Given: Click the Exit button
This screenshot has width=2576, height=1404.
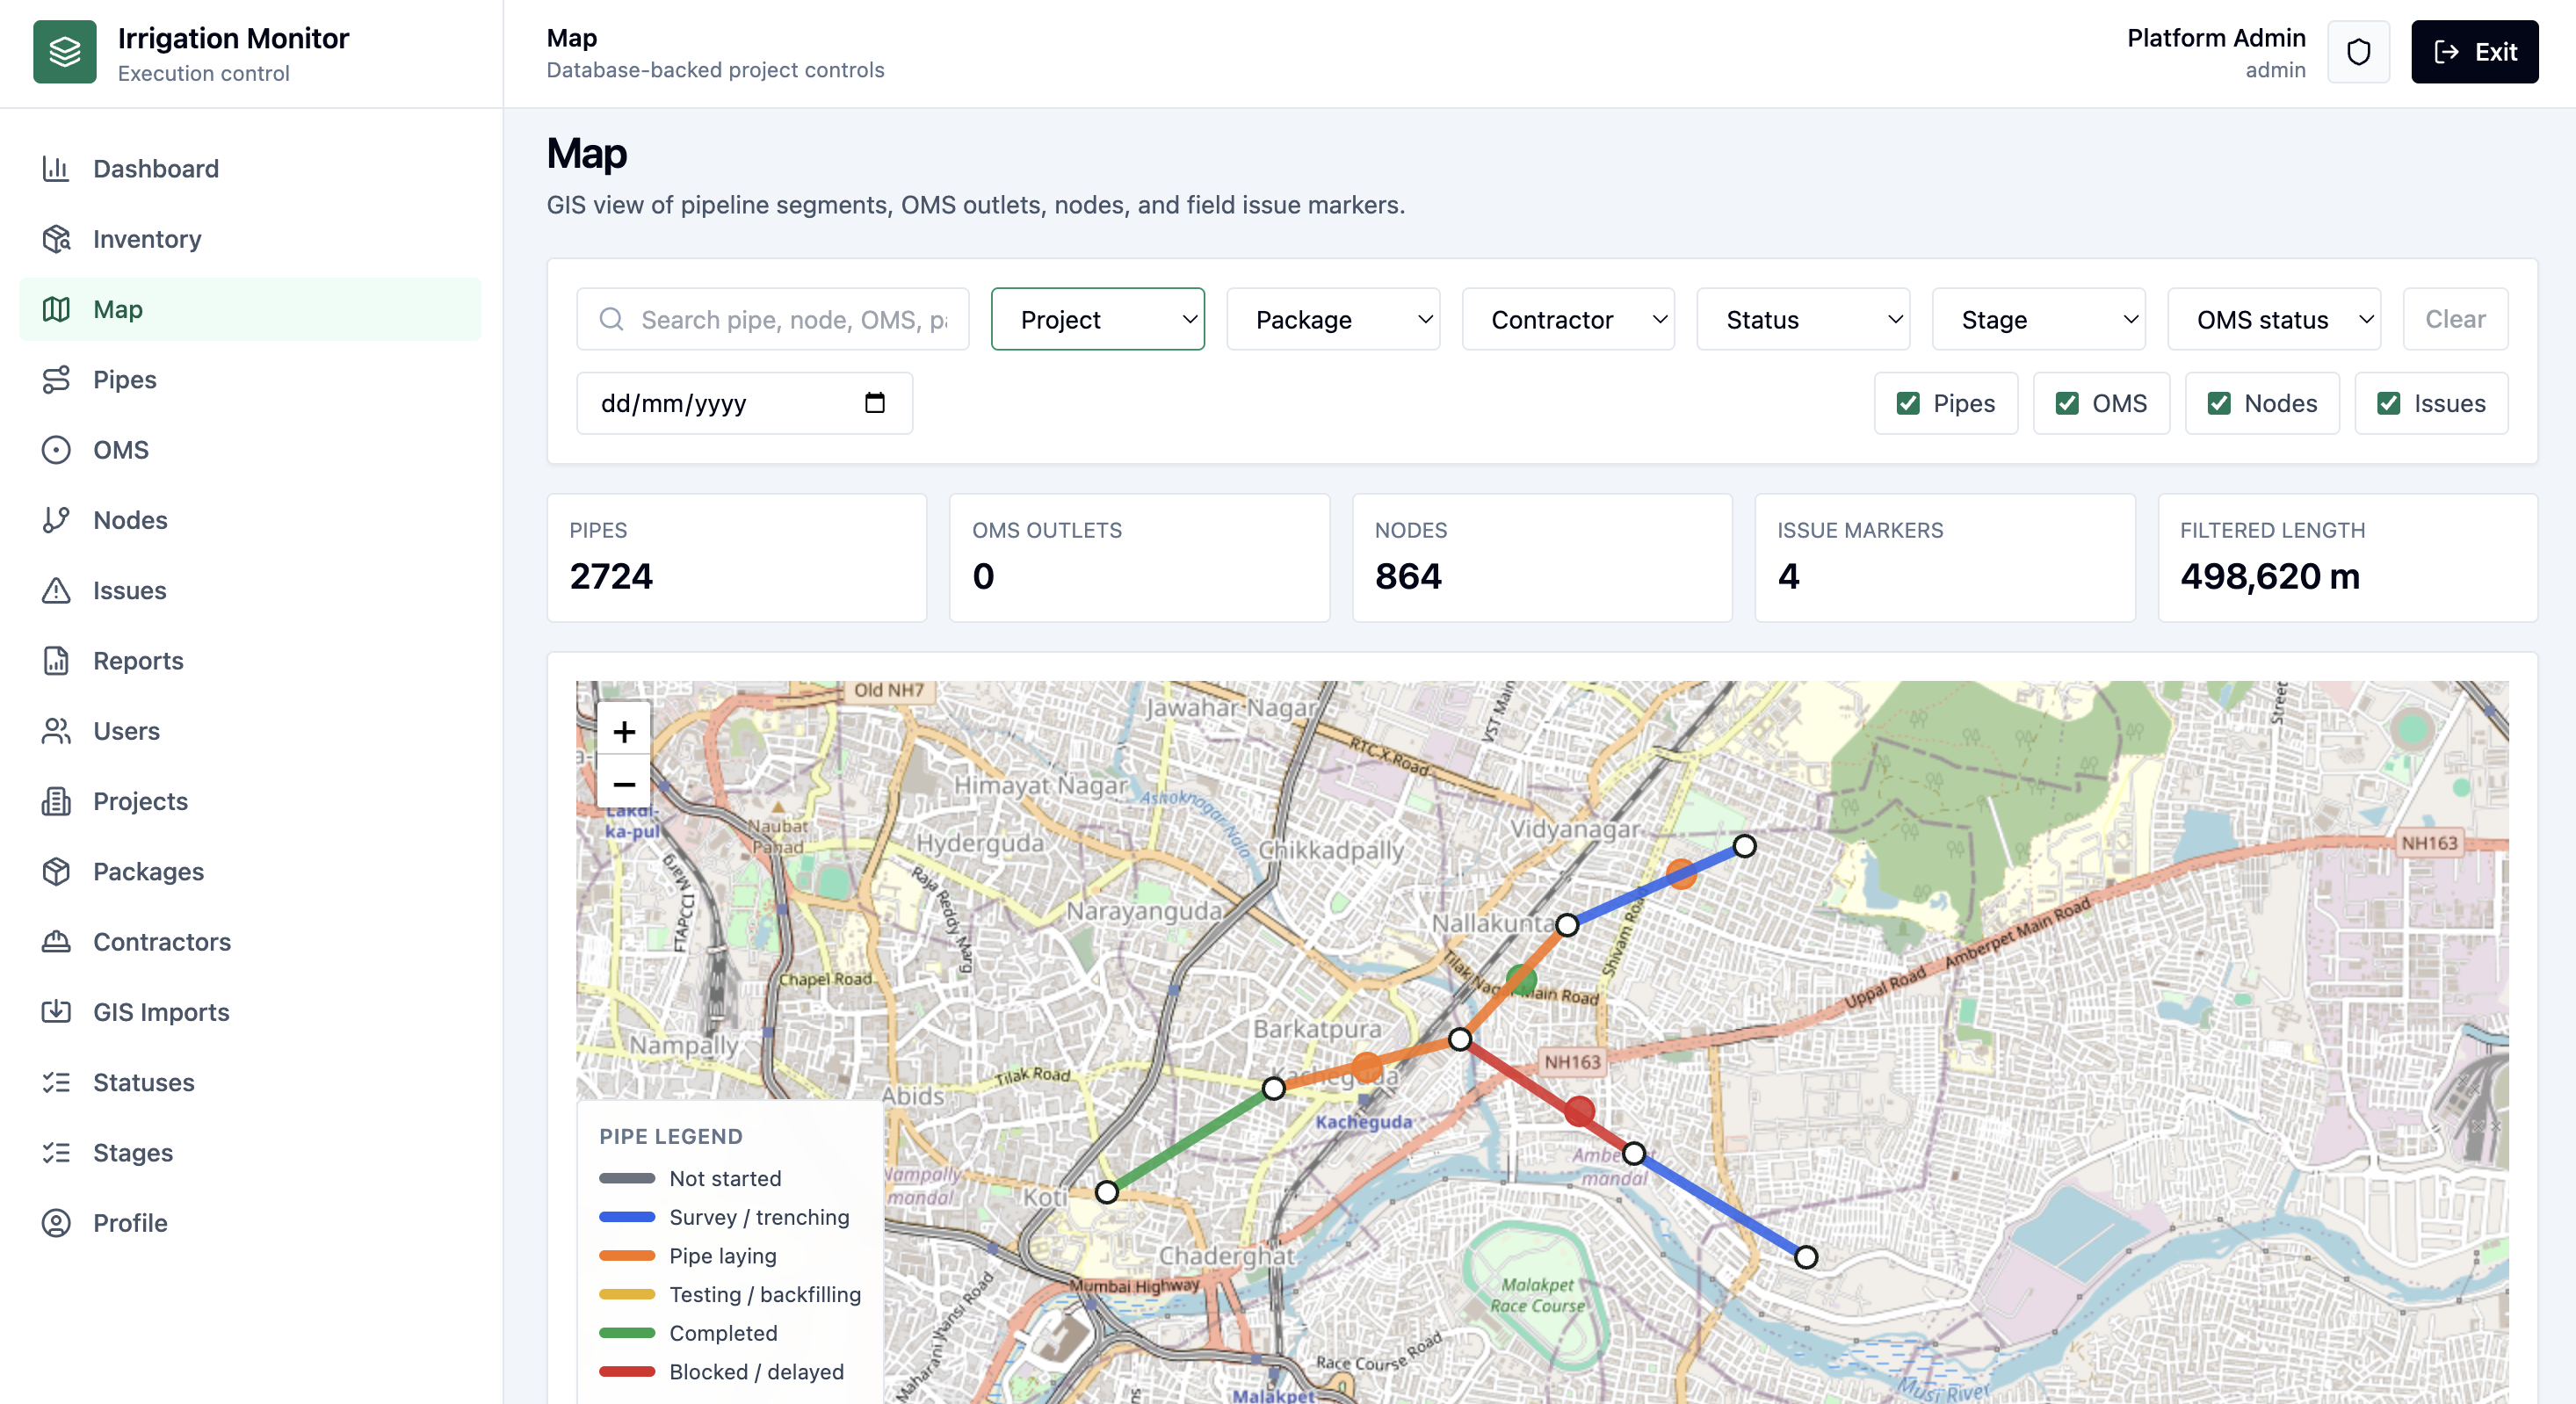Looking at the screenshot, I should (x=2474, y=52).
